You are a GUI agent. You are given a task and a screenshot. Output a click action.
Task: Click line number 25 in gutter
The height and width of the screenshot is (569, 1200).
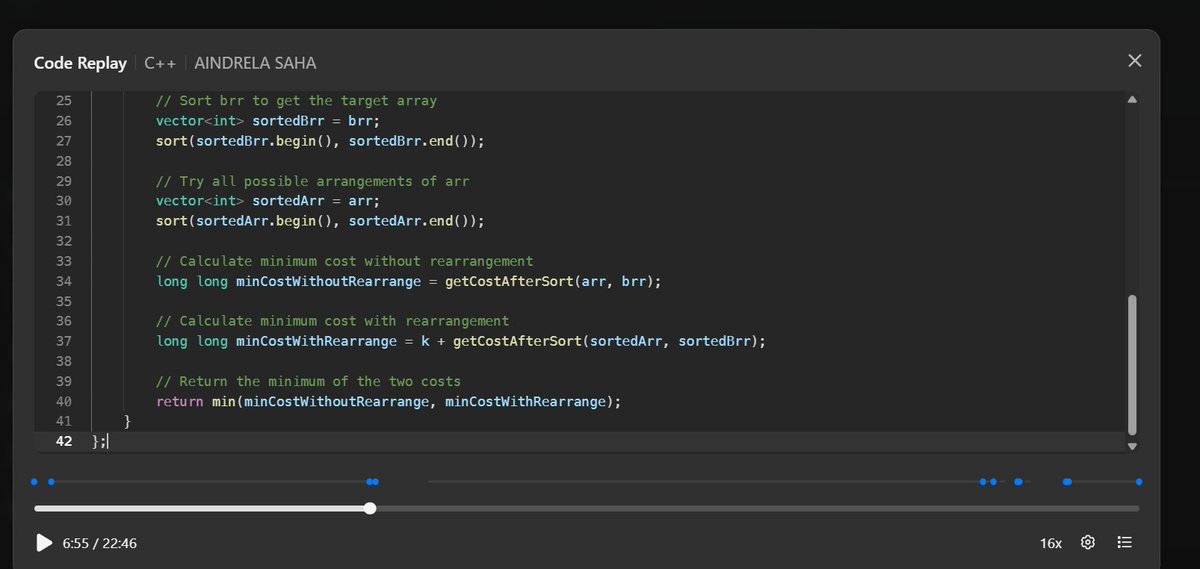click(x=63, y=101)
